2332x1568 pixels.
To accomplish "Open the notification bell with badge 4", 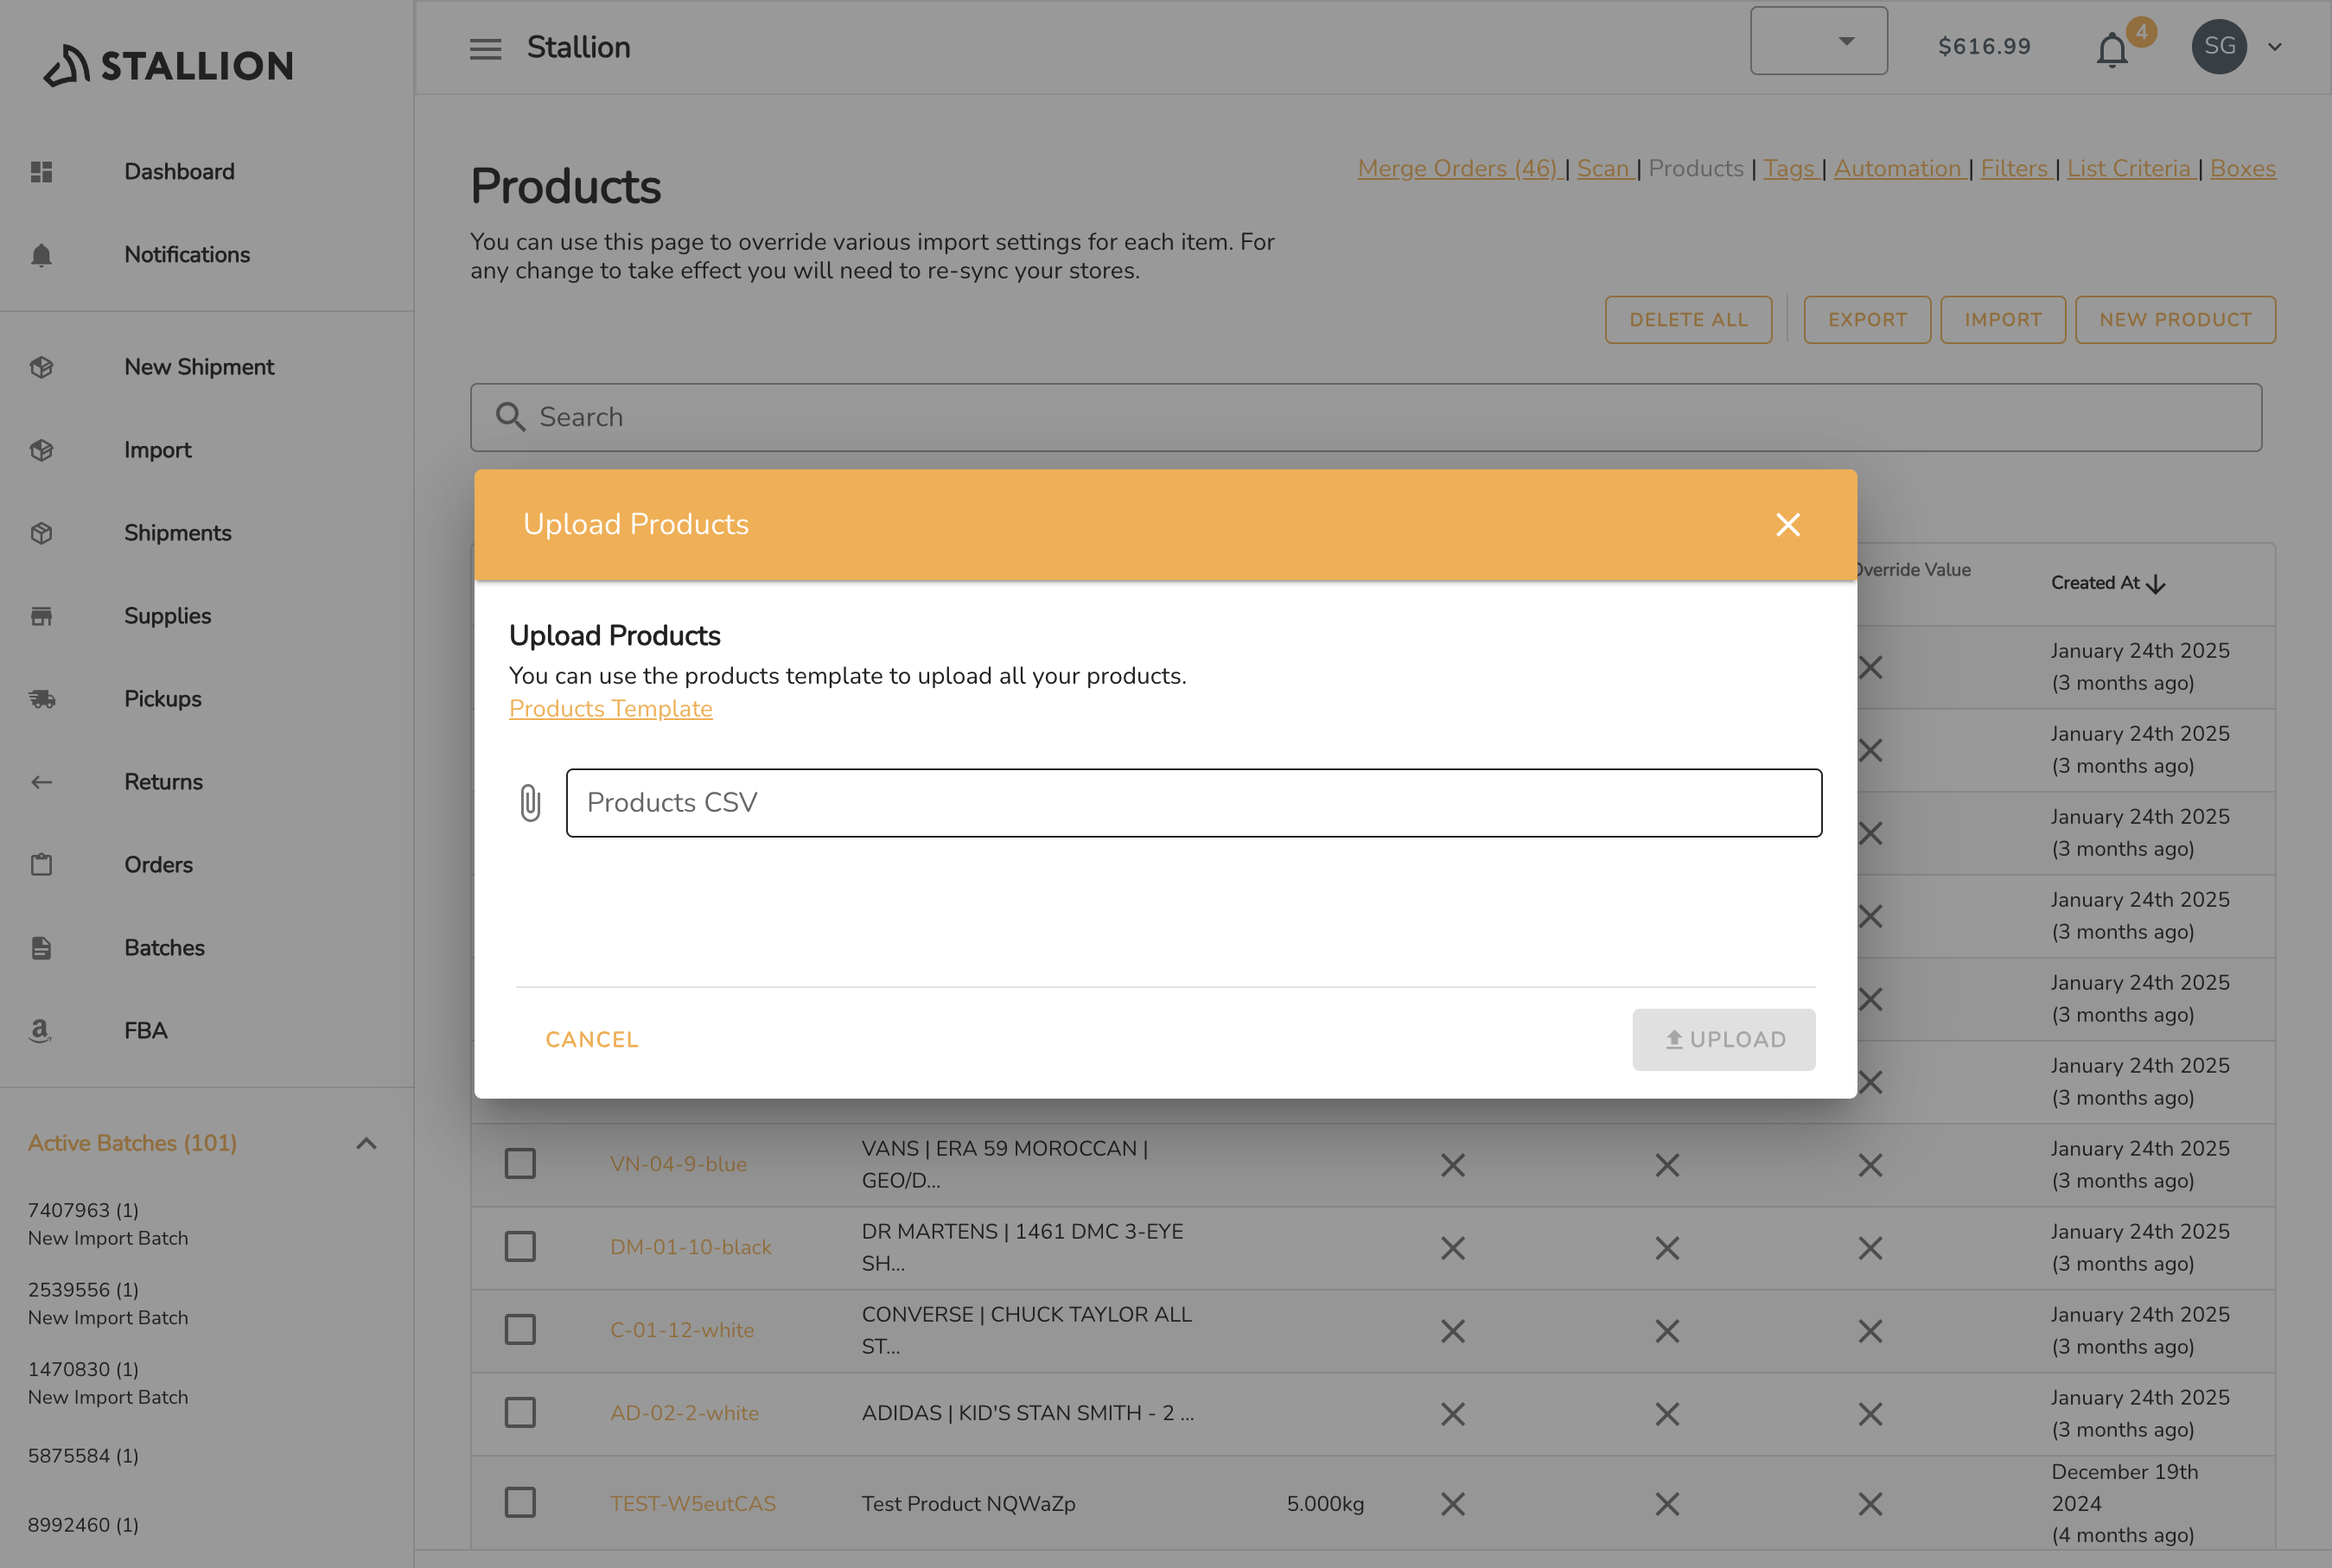I will (x=2112, y=48).
